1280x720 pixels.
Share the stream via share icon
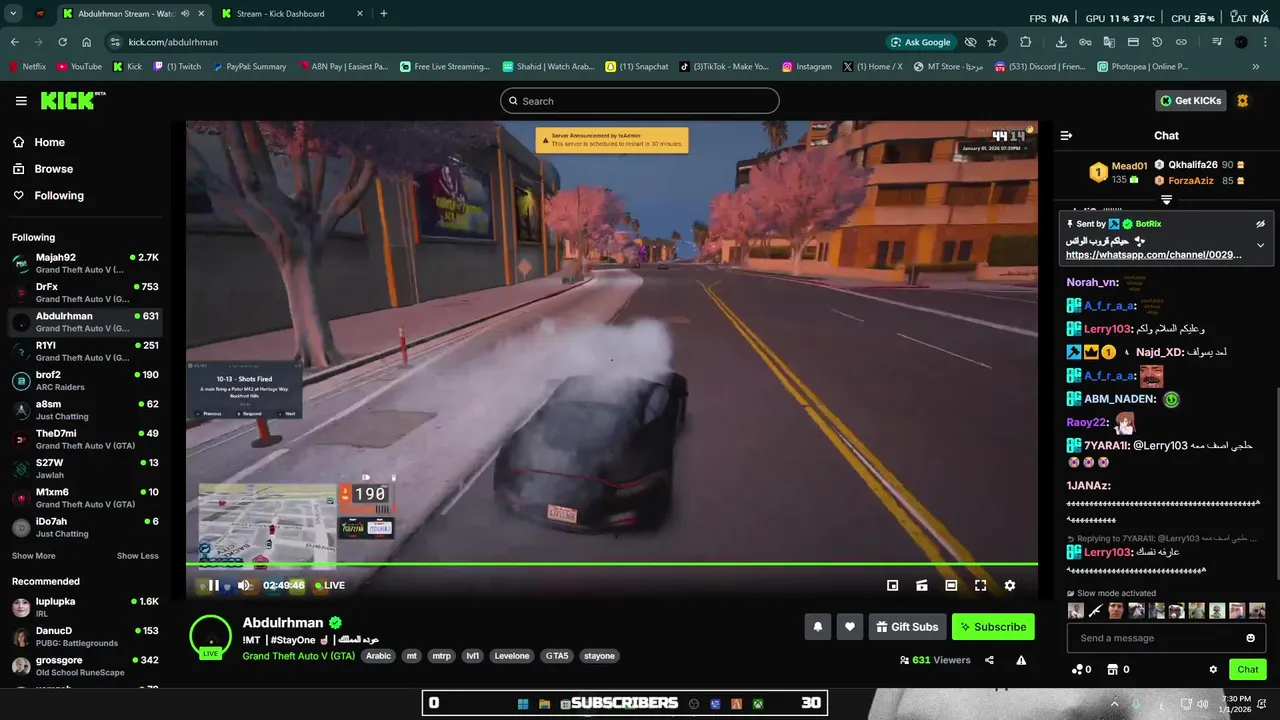click(x=989, y=660)
